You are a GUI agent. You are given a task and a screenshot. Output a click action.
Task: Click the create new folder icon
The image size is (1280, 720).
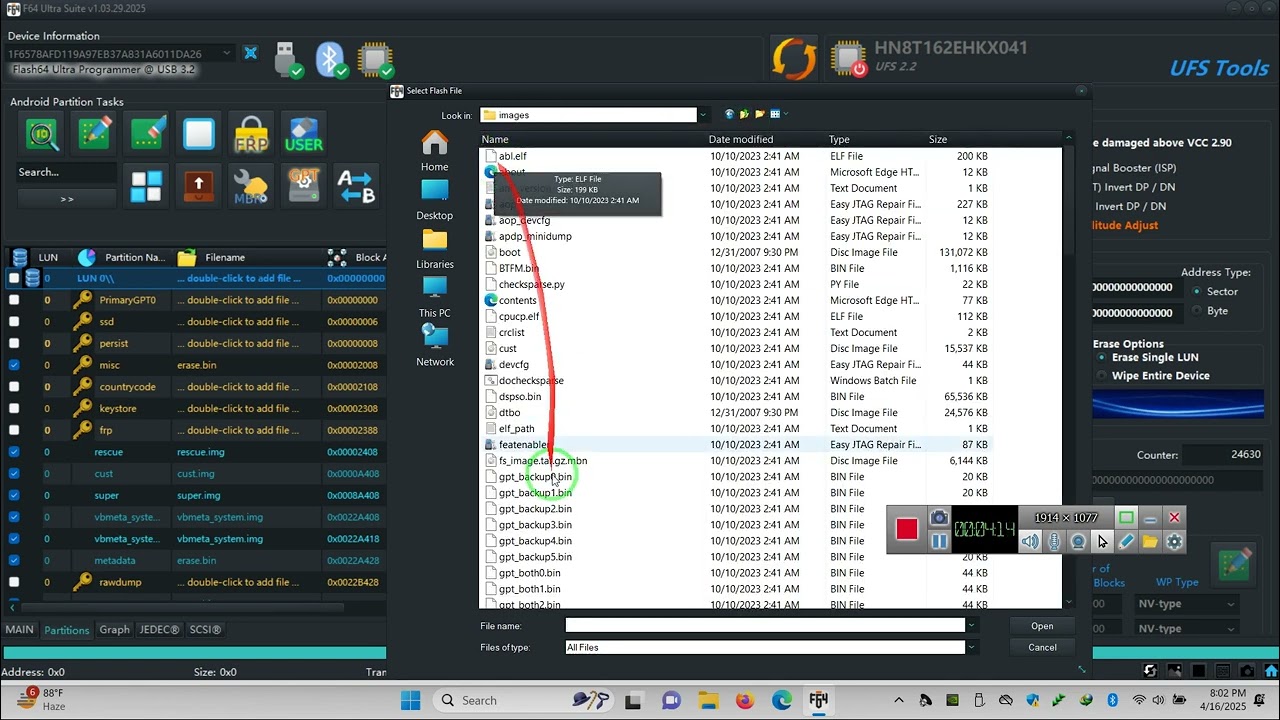pos(760,115)
